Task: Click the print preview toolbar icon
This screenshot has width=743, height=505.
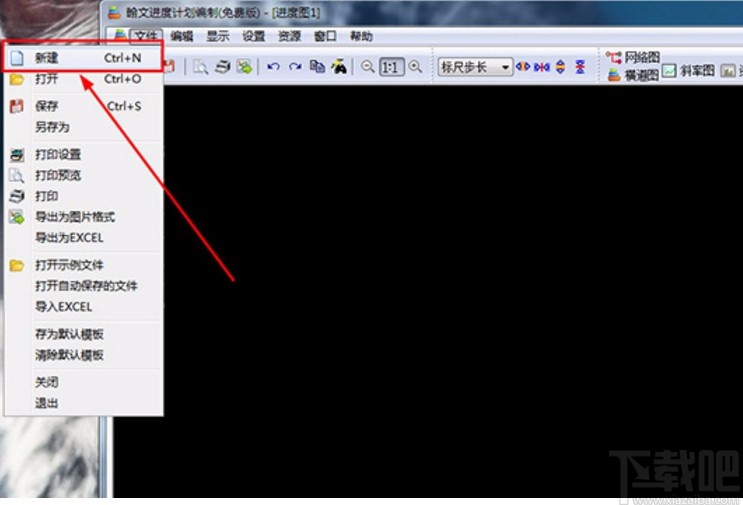Action: pos(200,67)
